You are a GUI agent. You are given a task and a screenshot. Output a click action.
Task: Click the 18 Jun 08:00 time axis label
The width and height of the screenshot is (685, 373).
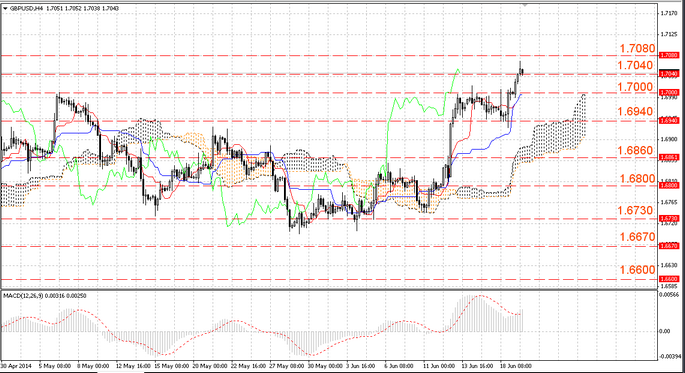tap(516, 366)
